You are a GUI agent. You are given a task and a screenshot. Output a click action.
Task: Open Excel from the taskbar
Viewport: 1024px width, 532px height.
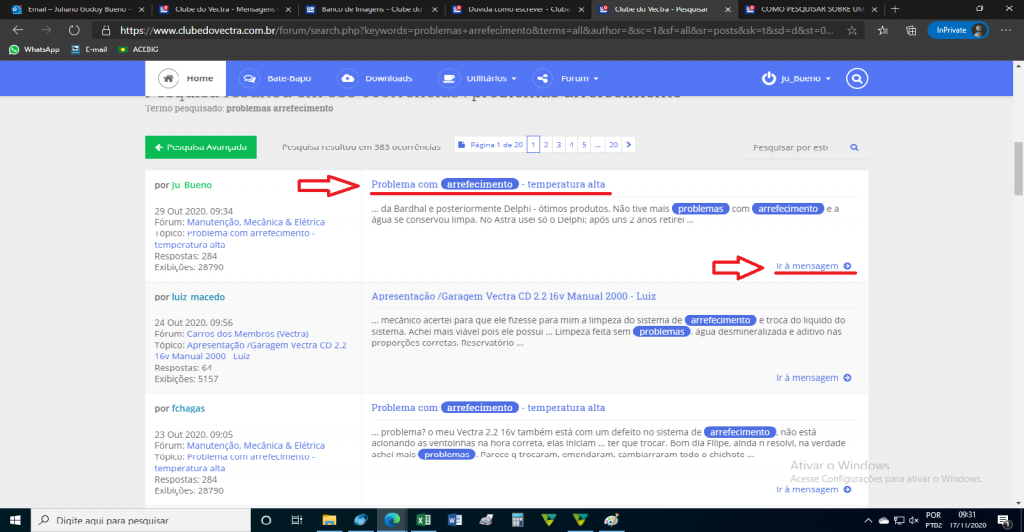tap(423, 520)
